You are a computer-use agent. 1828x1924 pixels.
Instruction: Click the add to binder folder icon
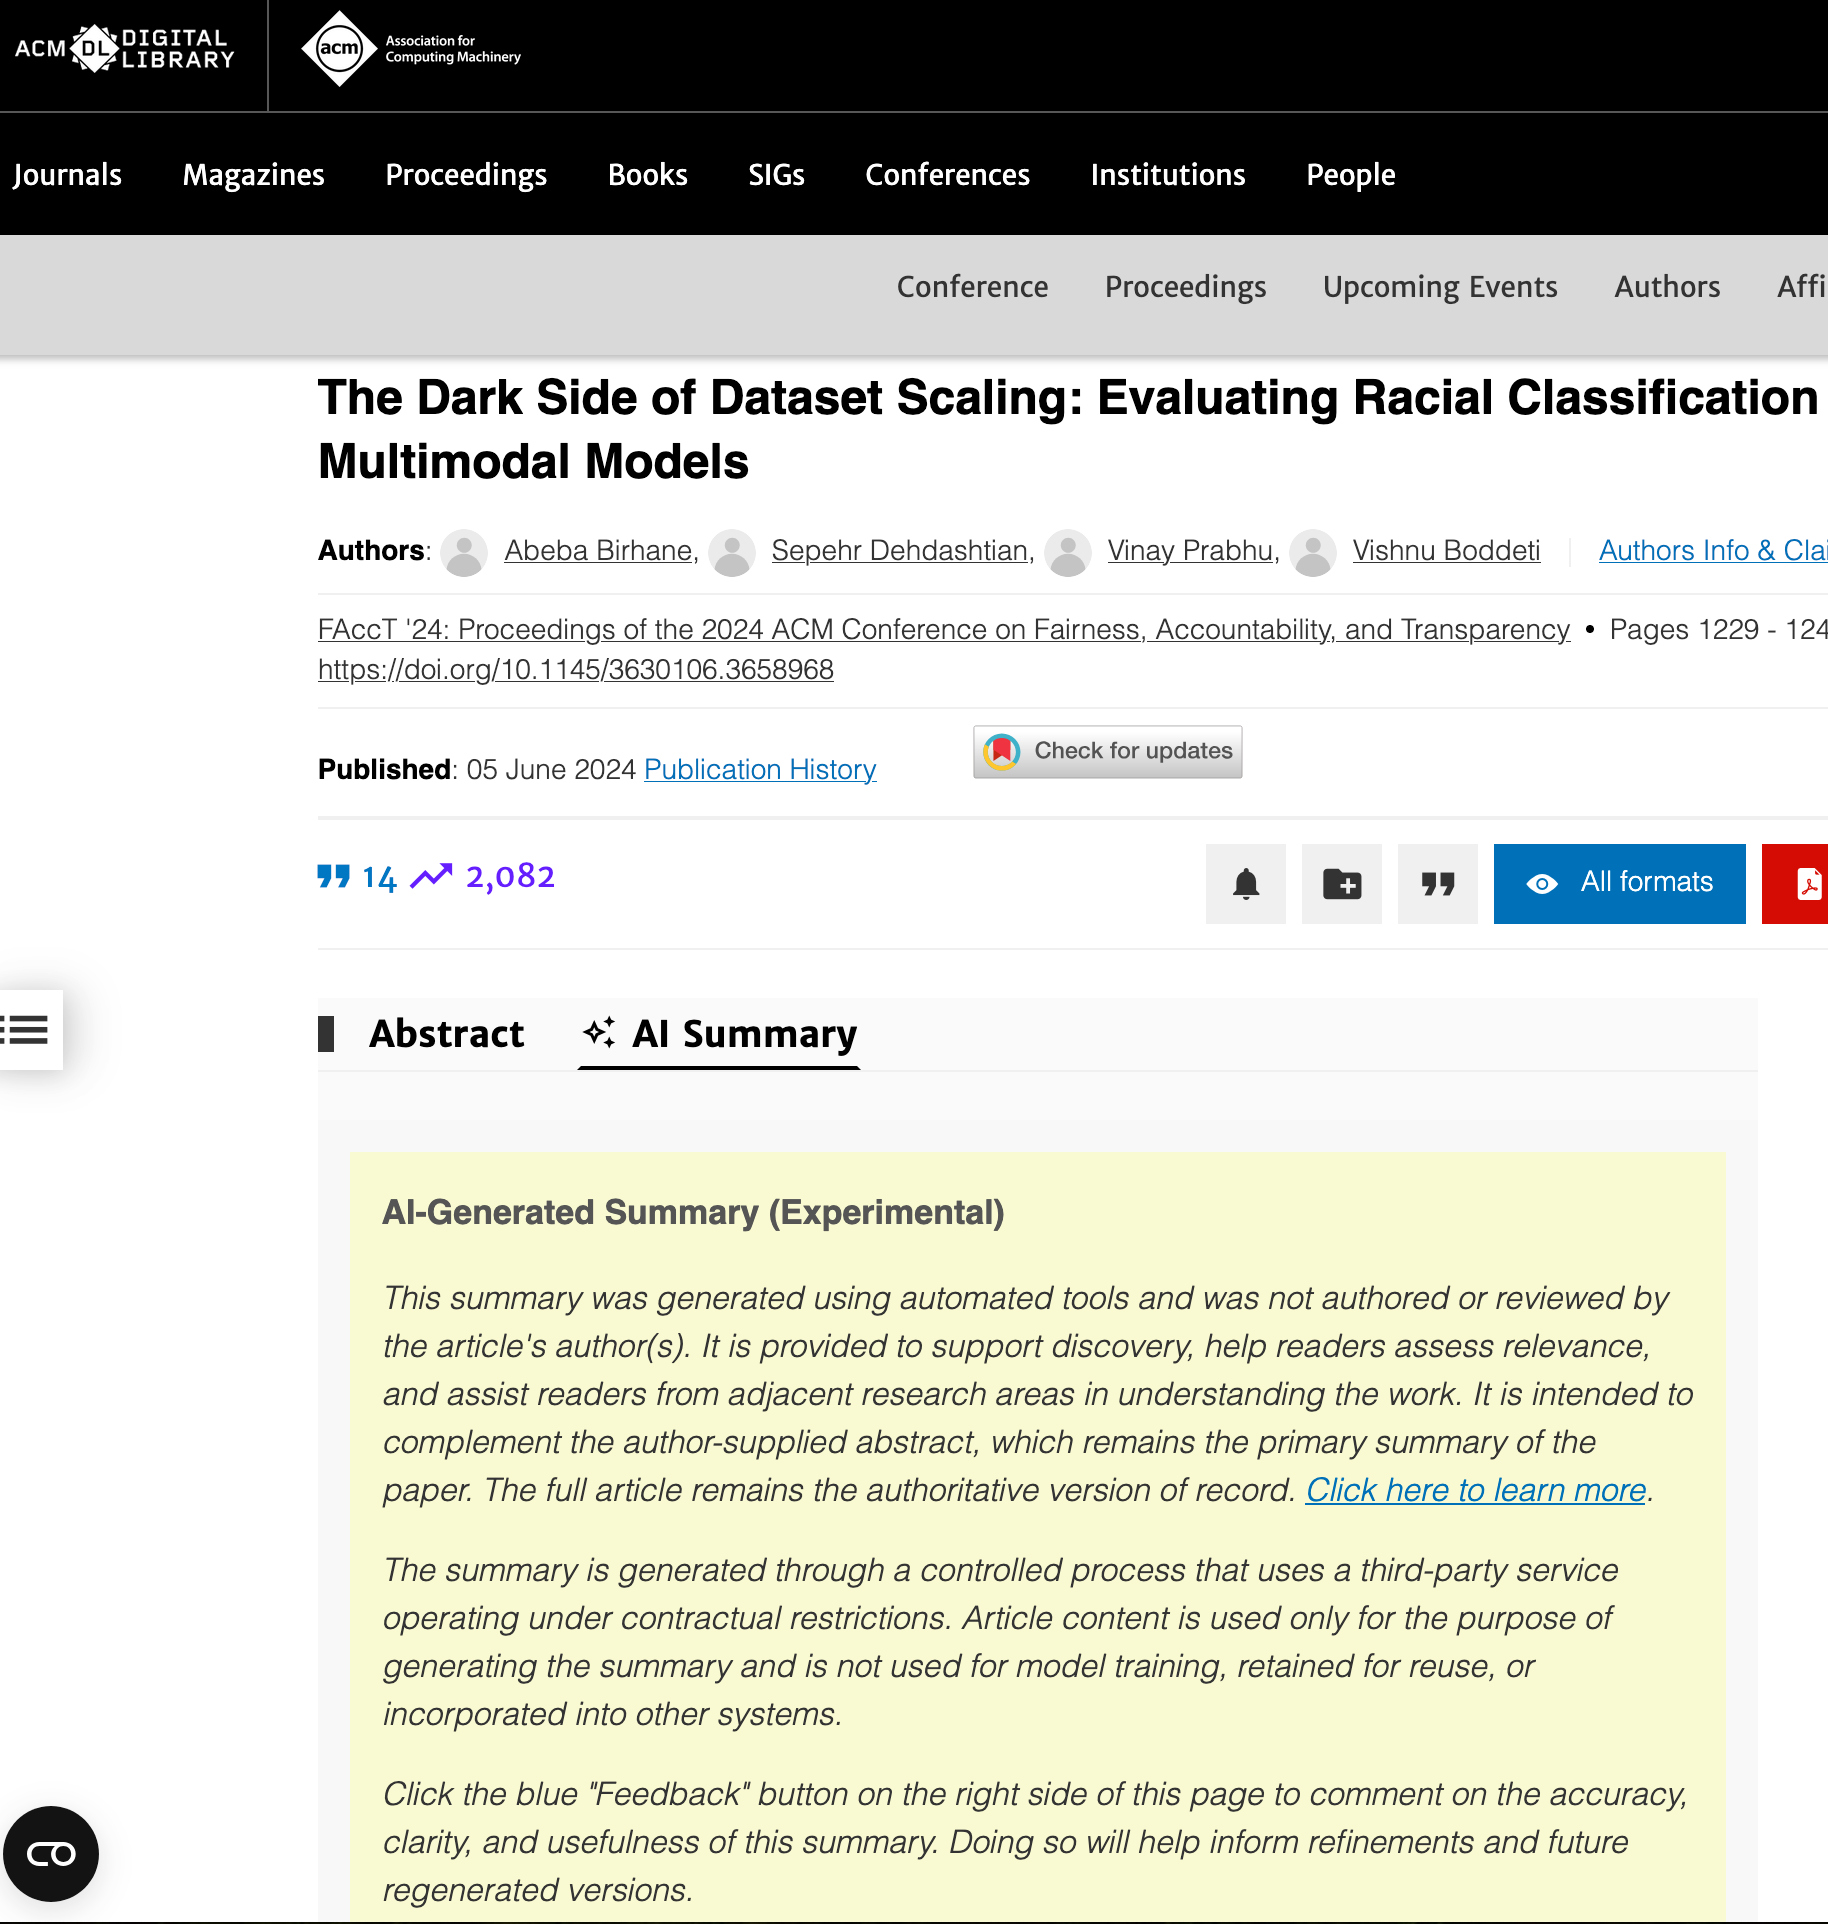pyautogui.click(x=1341, y=884)
